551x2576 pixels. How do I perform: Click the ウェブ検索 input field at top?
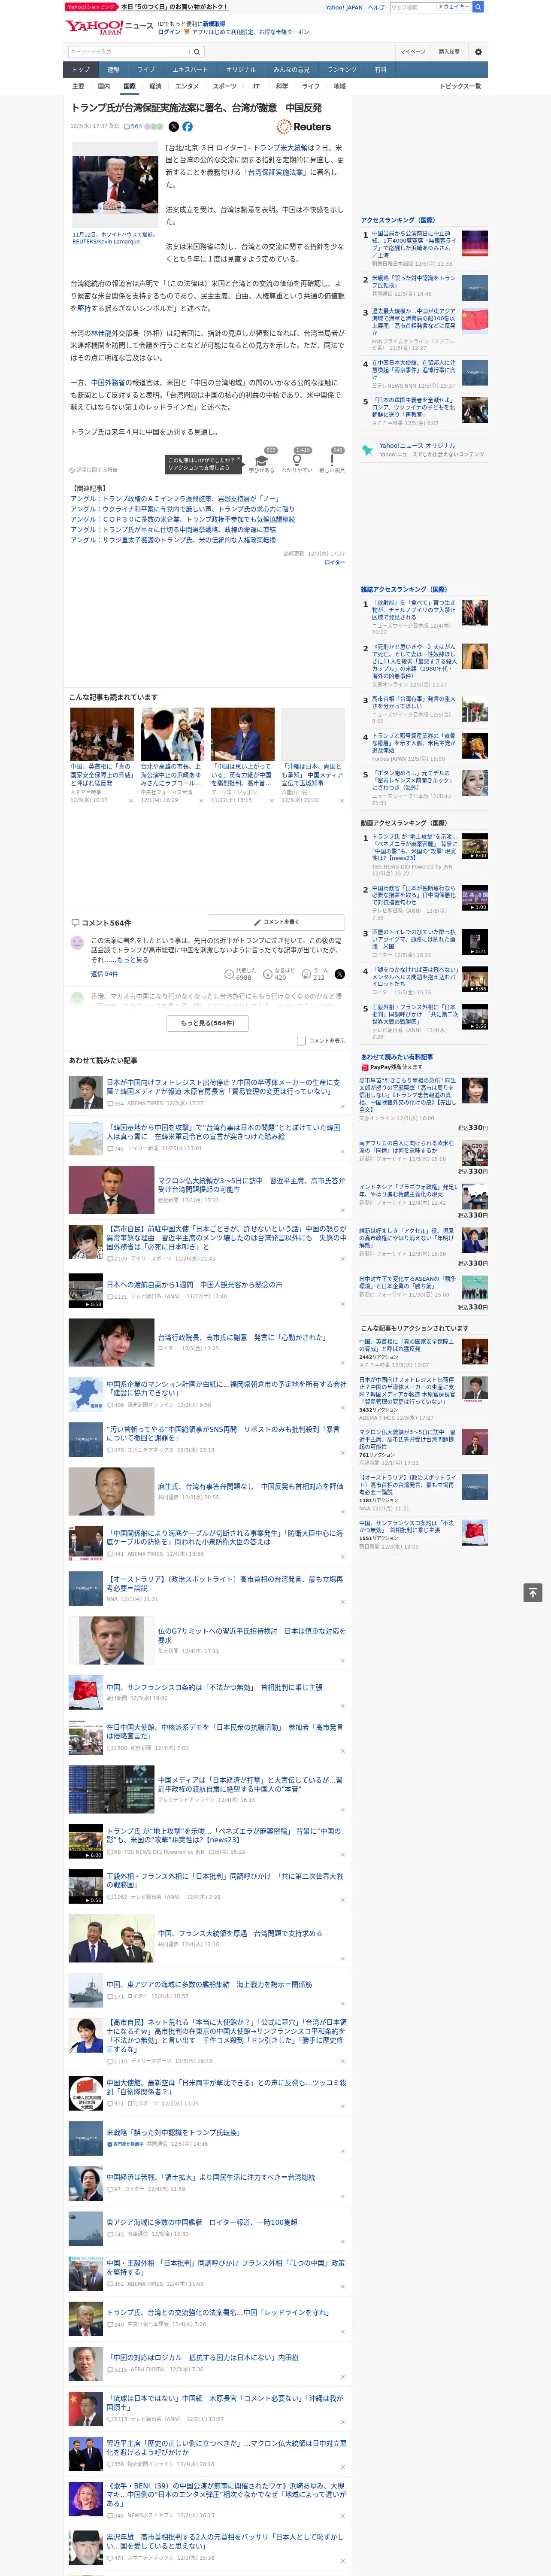click(412, 7)
